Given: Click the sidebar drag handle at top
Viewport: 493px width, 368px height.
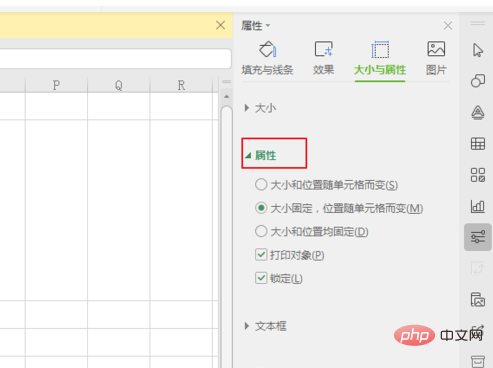Looking at the screenshot, I should [x=478, y=23].
